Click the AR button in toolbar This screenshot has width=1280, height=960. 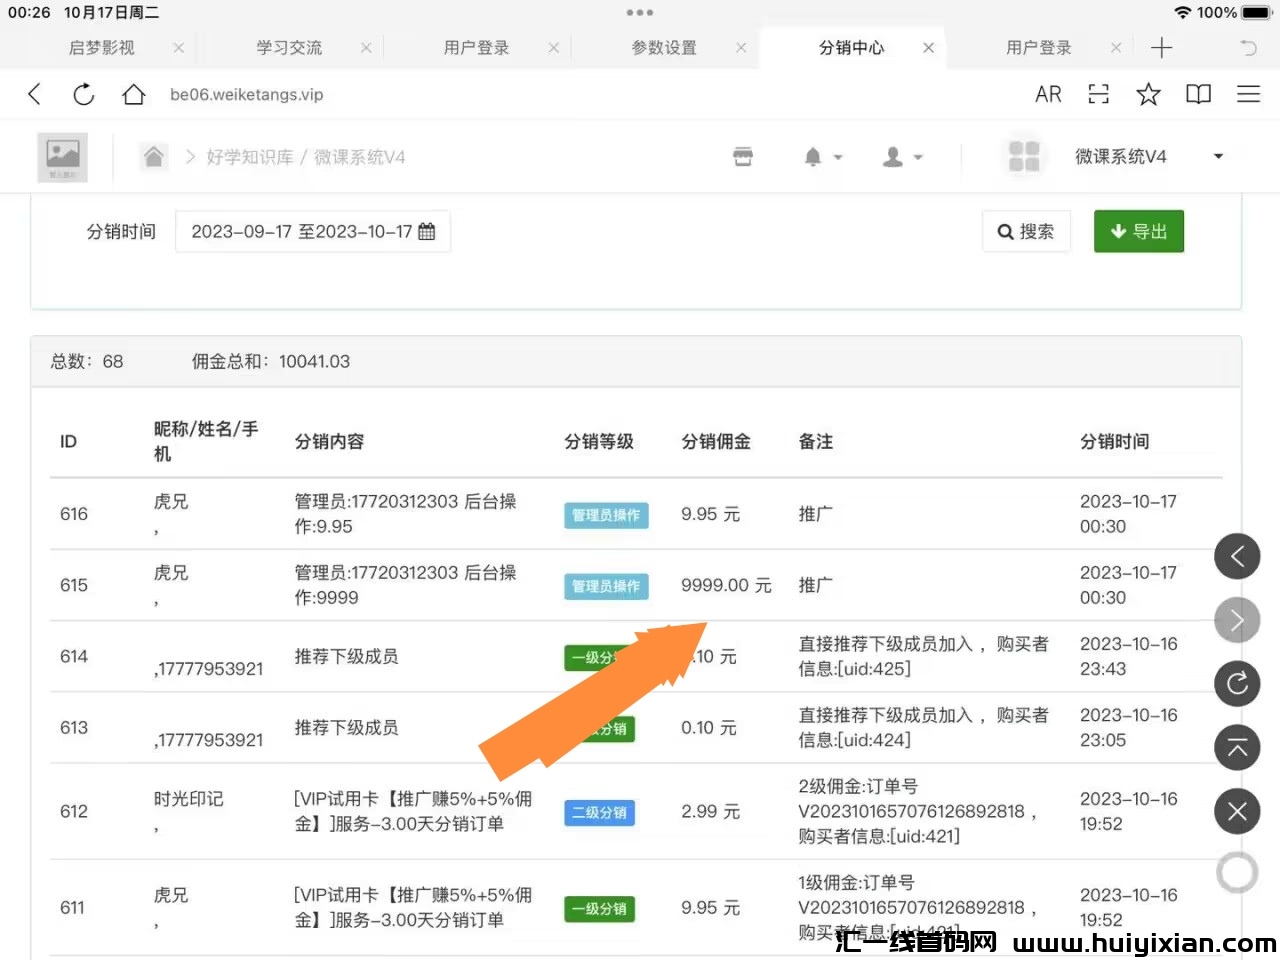1048,94
